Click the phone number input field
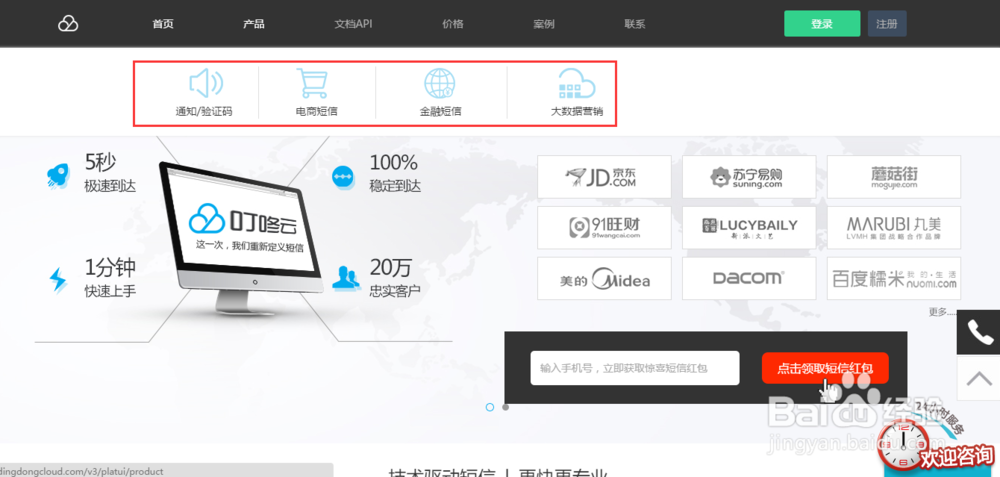The height and width of the screenshot is (477, 1000). [635, 368]
